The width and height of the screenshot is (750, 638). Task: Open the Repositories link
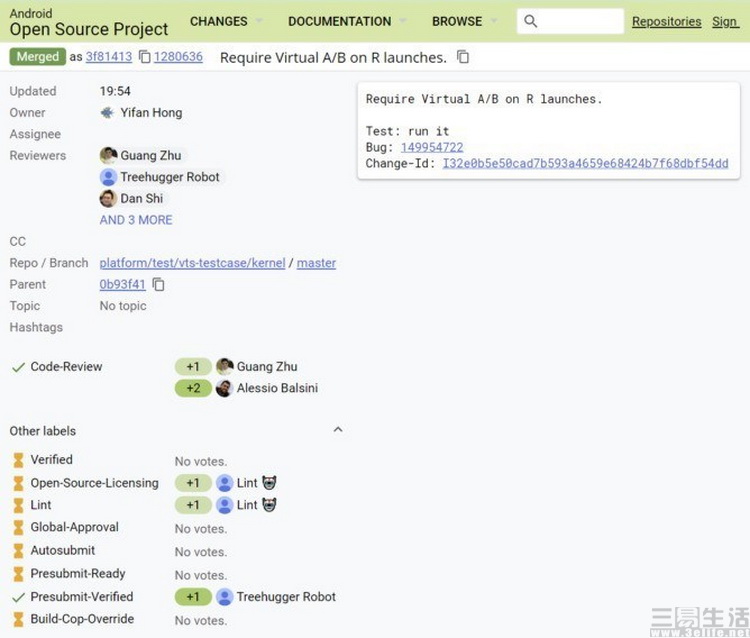tap(666, 22)
